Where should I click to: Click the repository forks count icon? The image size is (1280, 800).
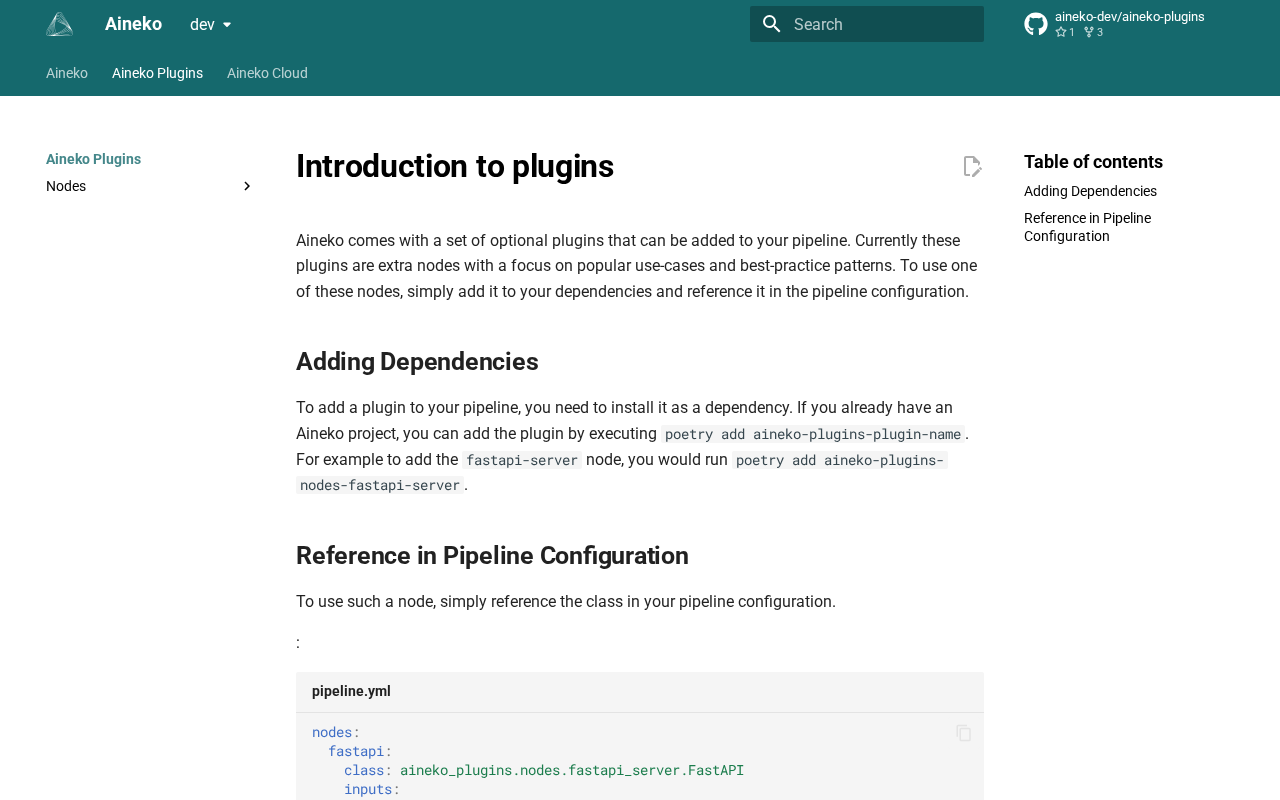tap(1089, 32)
